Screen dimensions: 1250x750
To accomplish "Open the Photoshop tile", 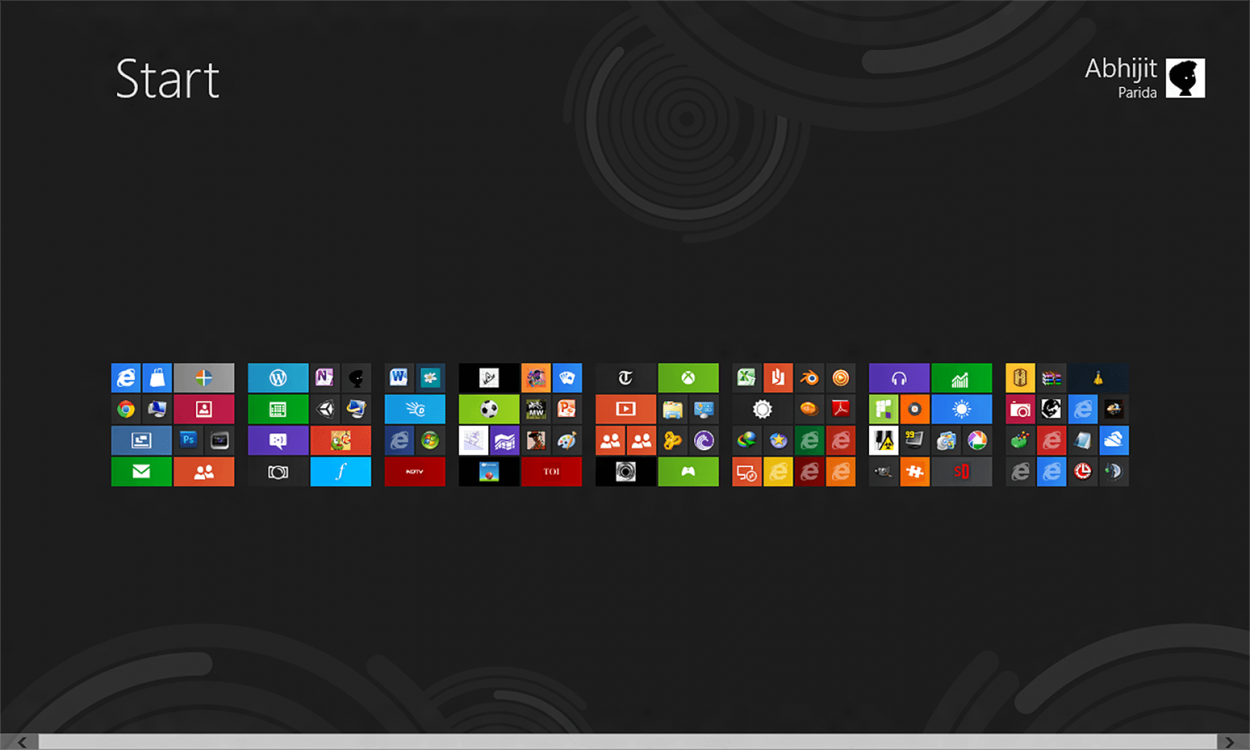I will pos(188,440).
